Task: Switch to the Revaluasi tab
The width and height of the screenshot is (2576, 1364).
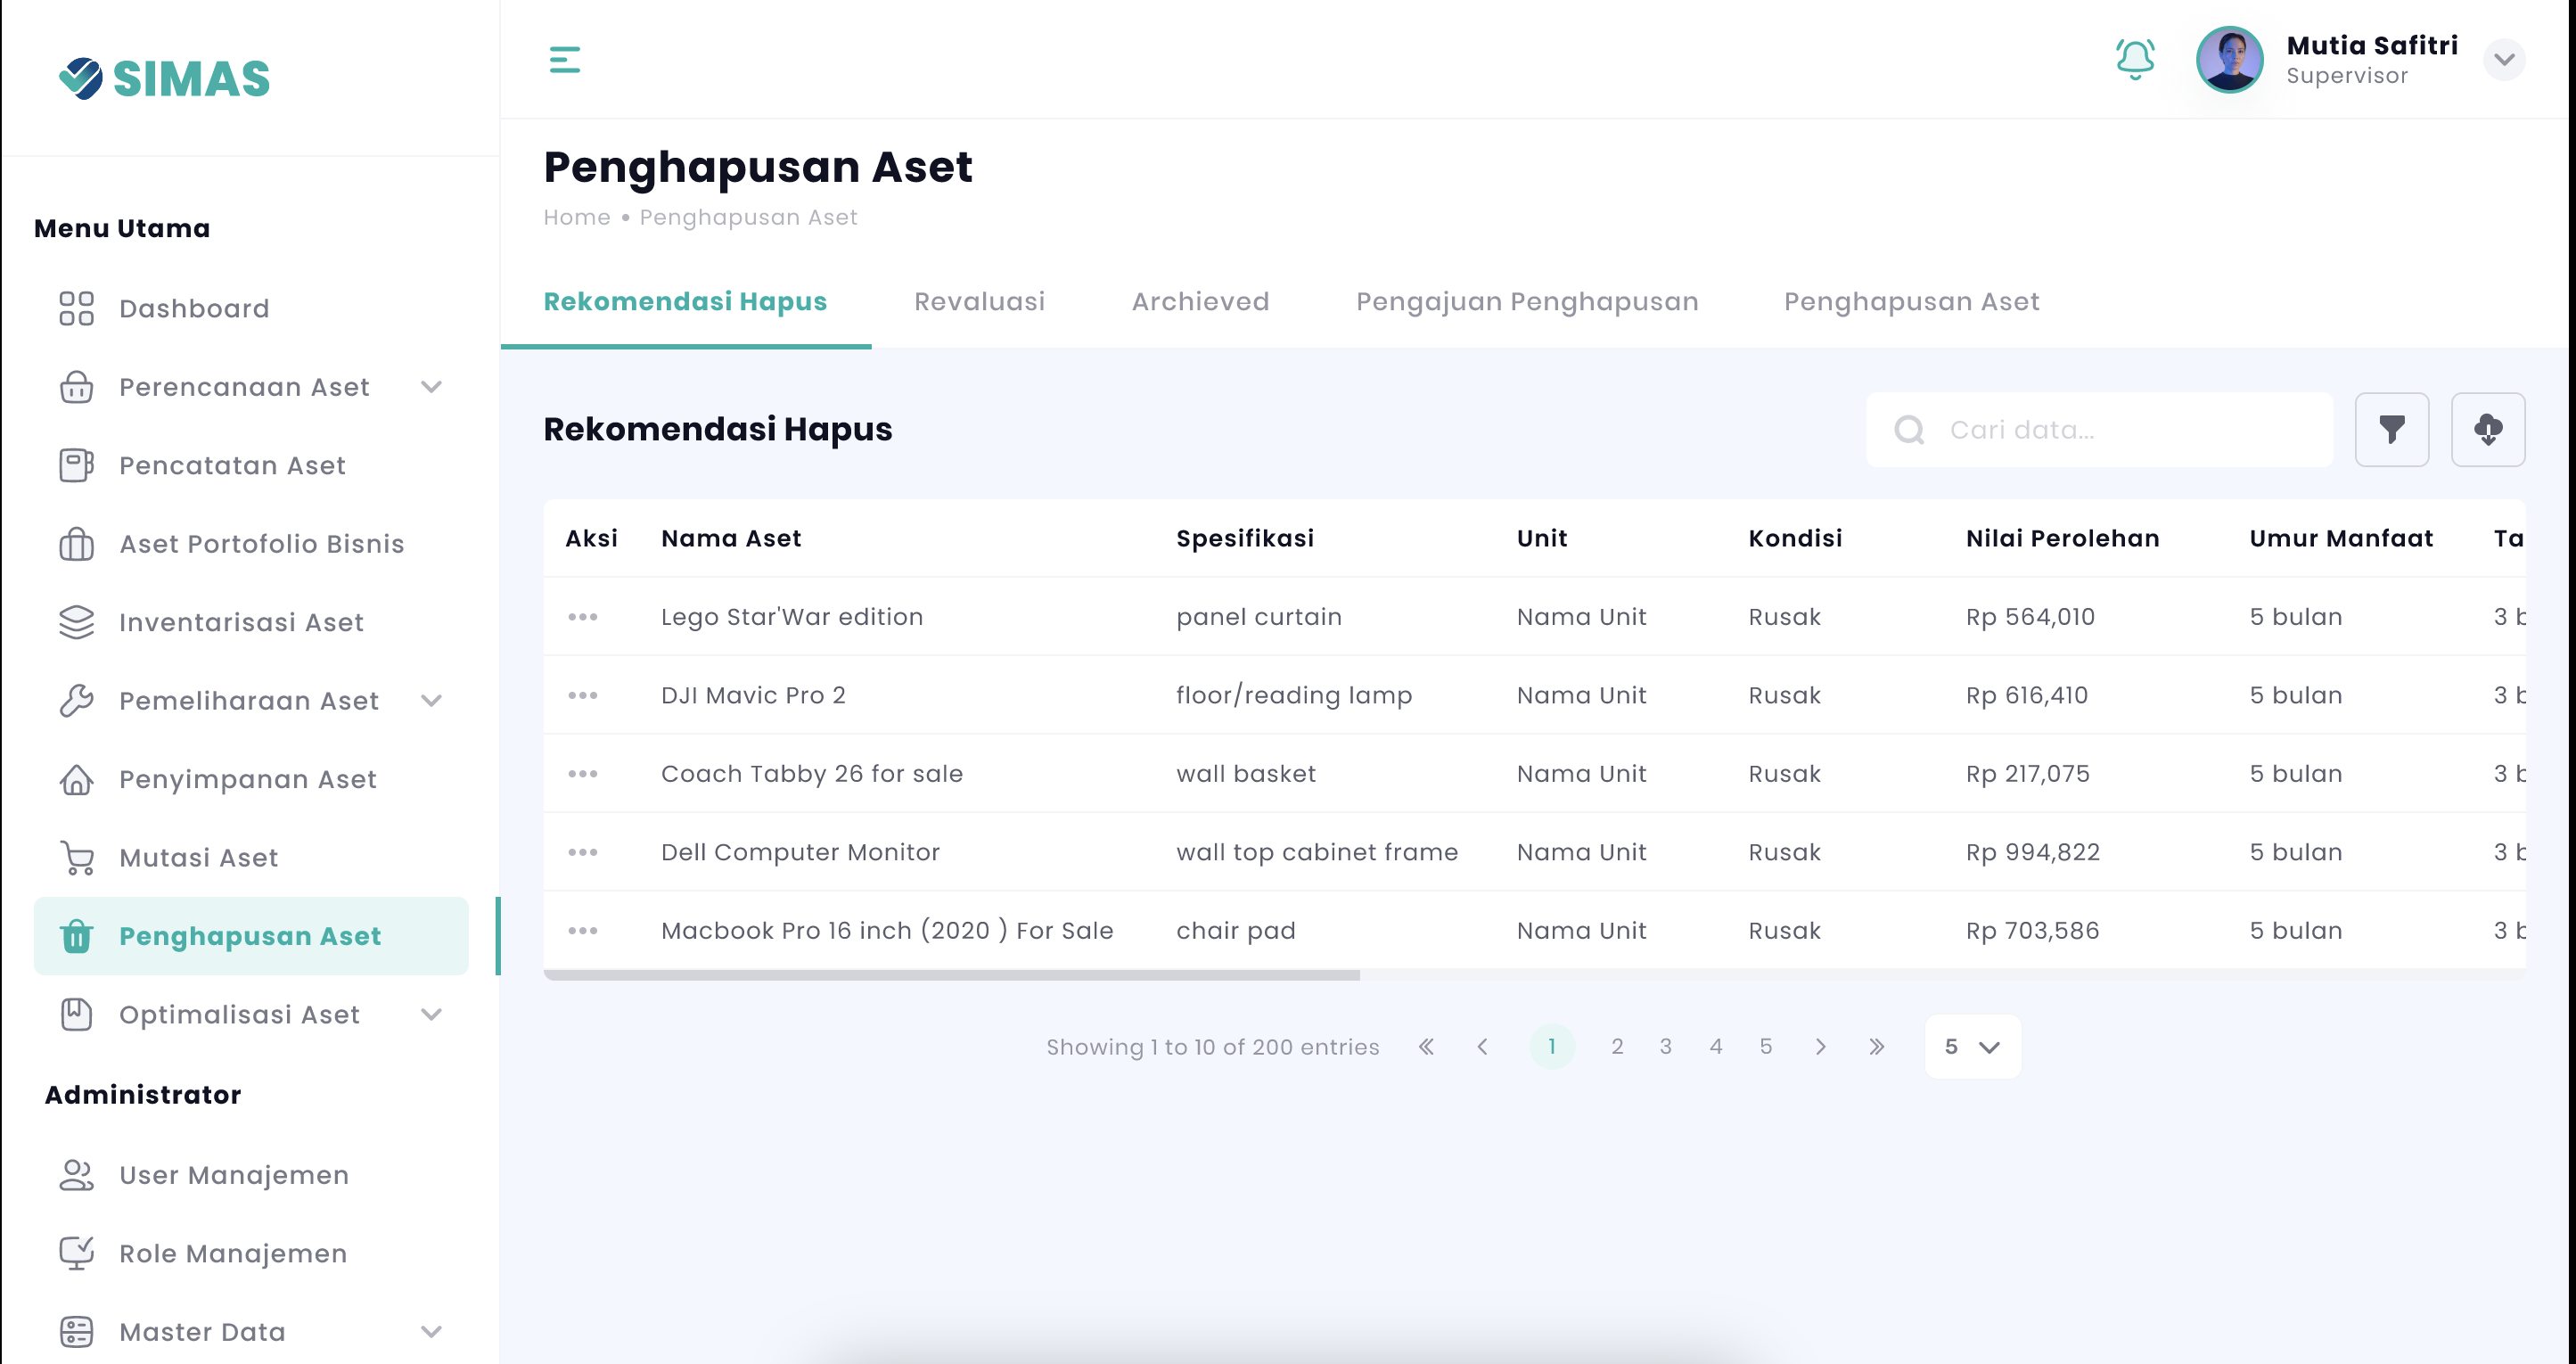Action: [979, 302]
